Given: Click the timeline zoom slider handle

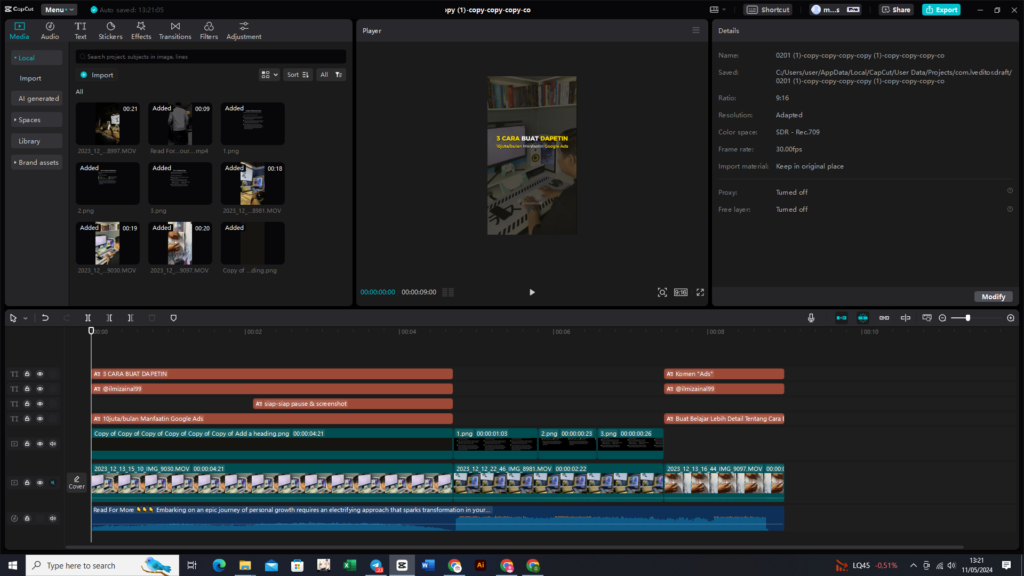Looking at the screenshot, I should (x=968, y=318).
